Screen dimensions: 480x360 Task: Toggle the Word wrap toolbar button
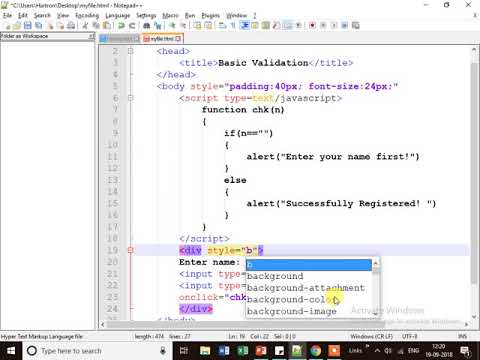click(x=223, y=25)
